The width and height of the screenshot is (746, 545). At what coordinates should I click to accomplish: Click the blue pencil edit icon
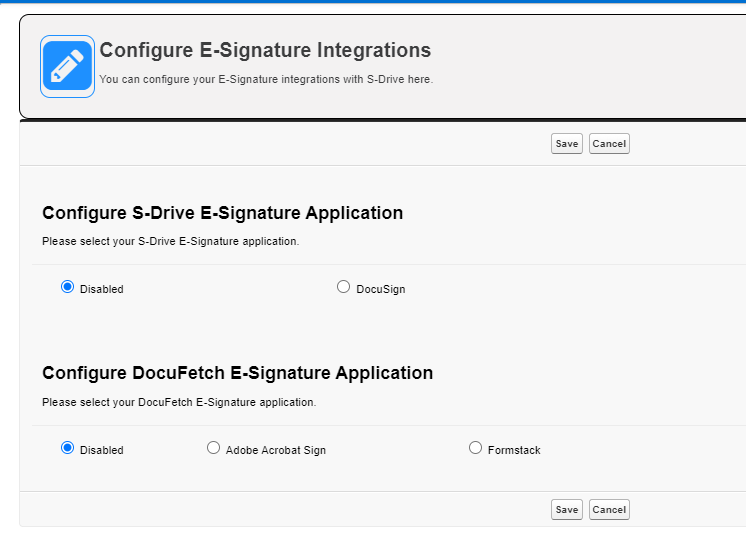[67, 67]
